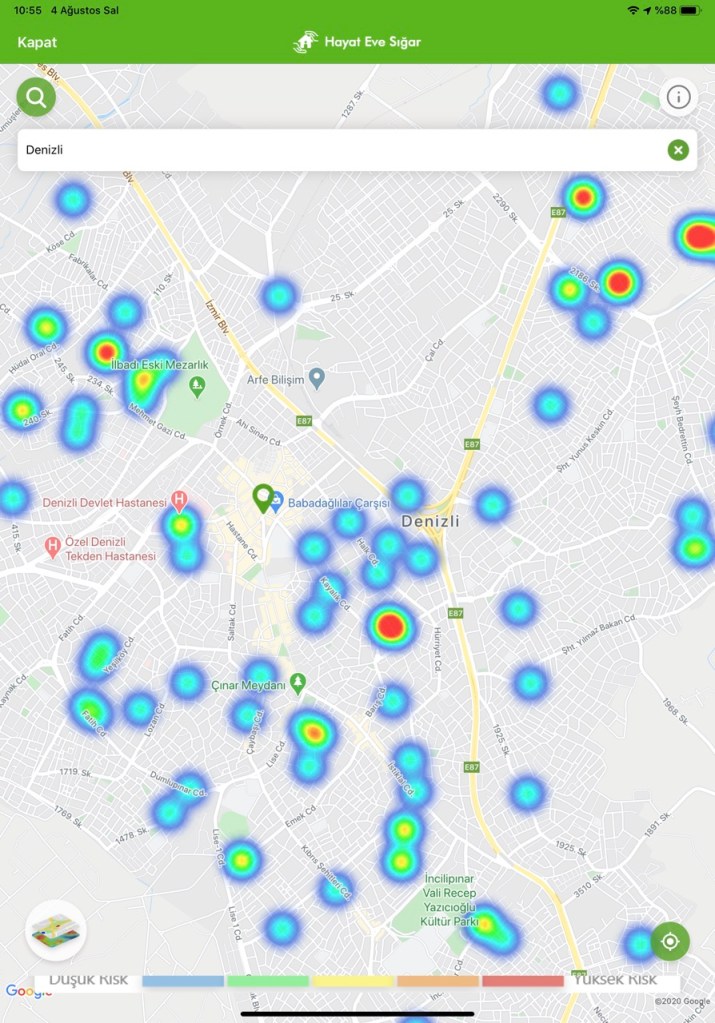
Task: Tap the Kapat button
Action: click(x=37, y=42)
